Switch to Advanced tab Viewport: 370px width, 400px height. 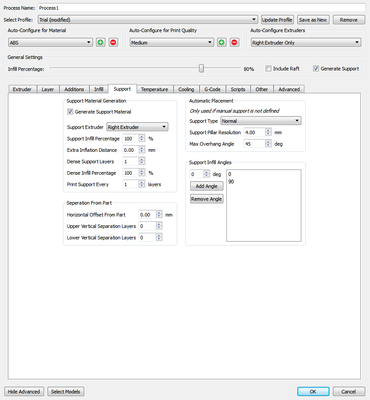point(289,89)
